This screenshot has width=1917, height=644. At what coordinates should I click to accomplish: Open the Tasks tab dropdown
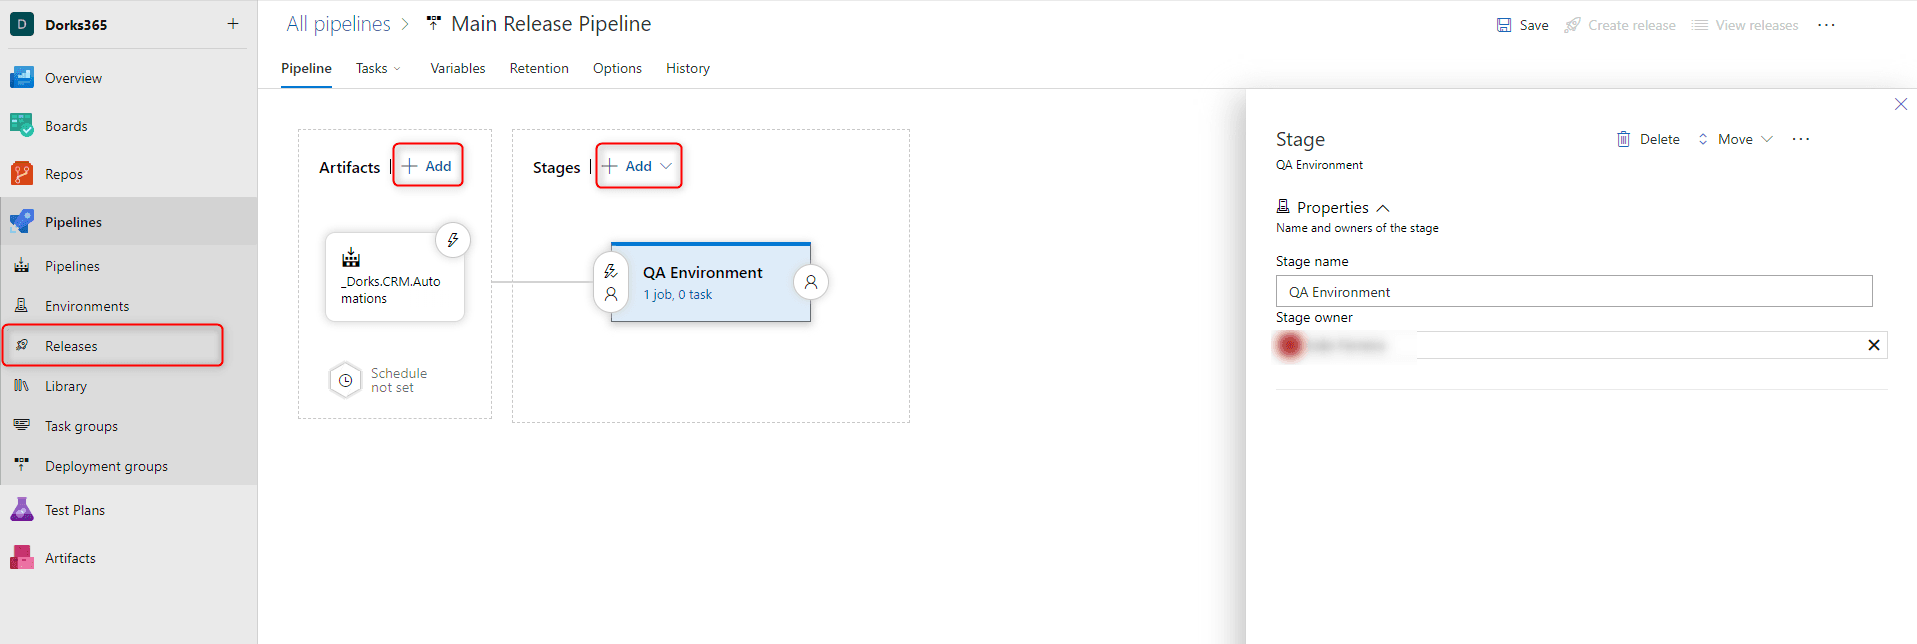(379, 68)
